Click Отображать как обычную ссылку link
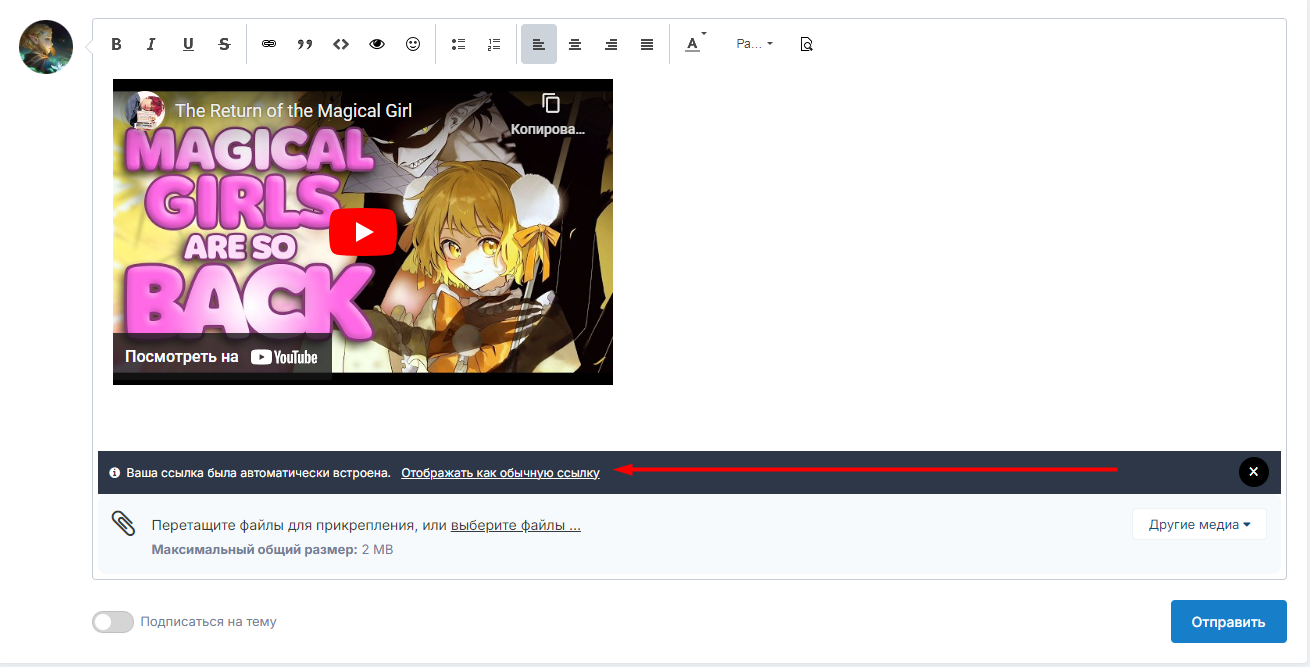Screen dimensions: 1310x667 click(499, 472)
